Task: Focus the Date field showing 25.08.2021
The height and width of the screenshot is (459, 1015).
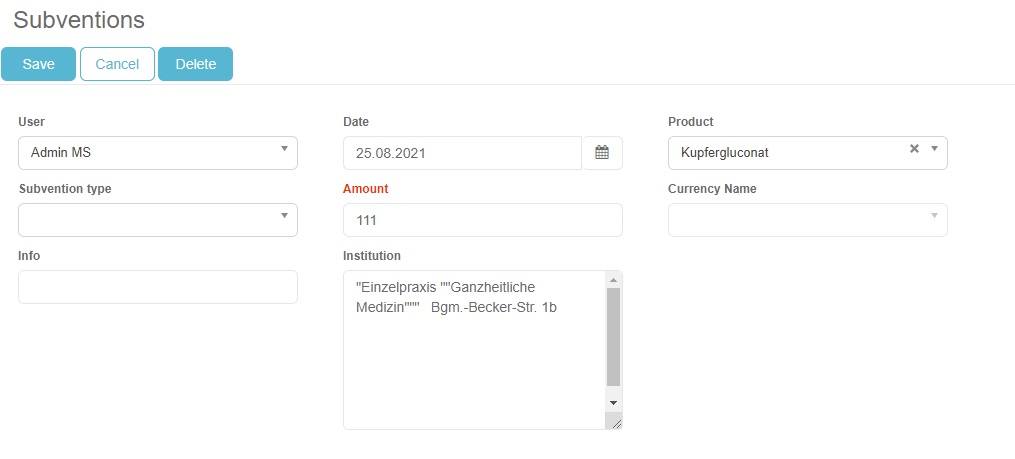Action: (x=462, y=153)
